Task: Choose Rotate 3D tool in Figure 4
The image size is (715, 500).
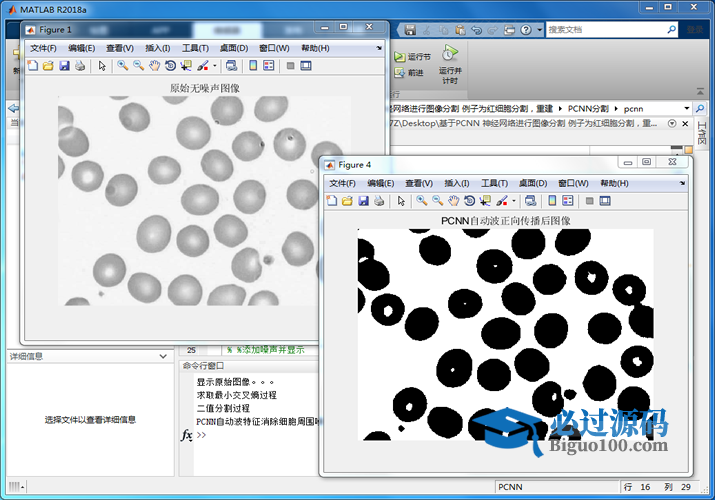Action: point(469,201)
